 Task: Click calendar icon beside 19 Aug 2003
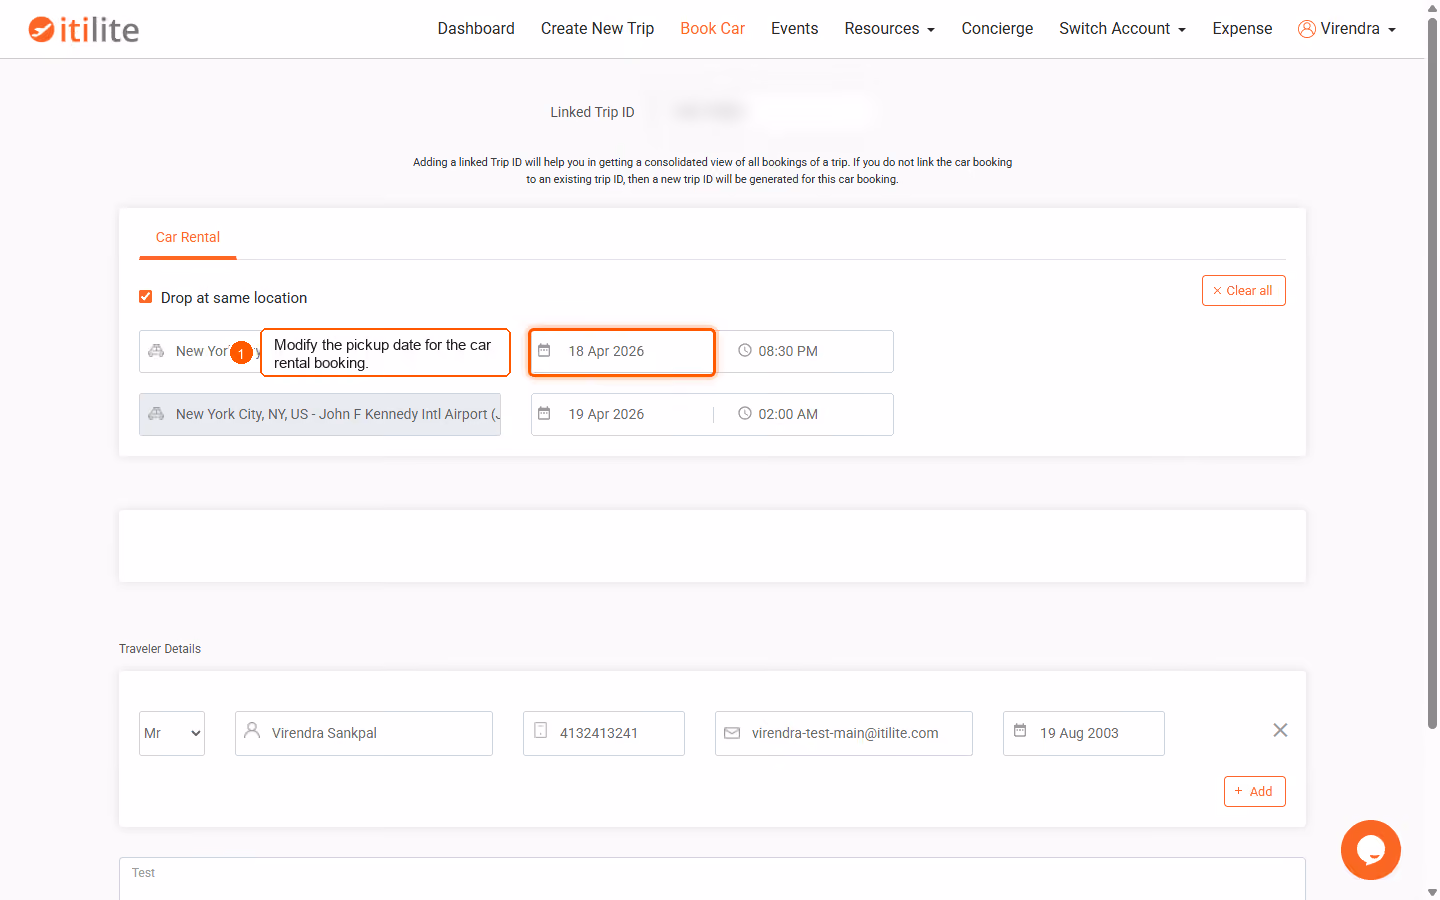[x=1020, y=731]
